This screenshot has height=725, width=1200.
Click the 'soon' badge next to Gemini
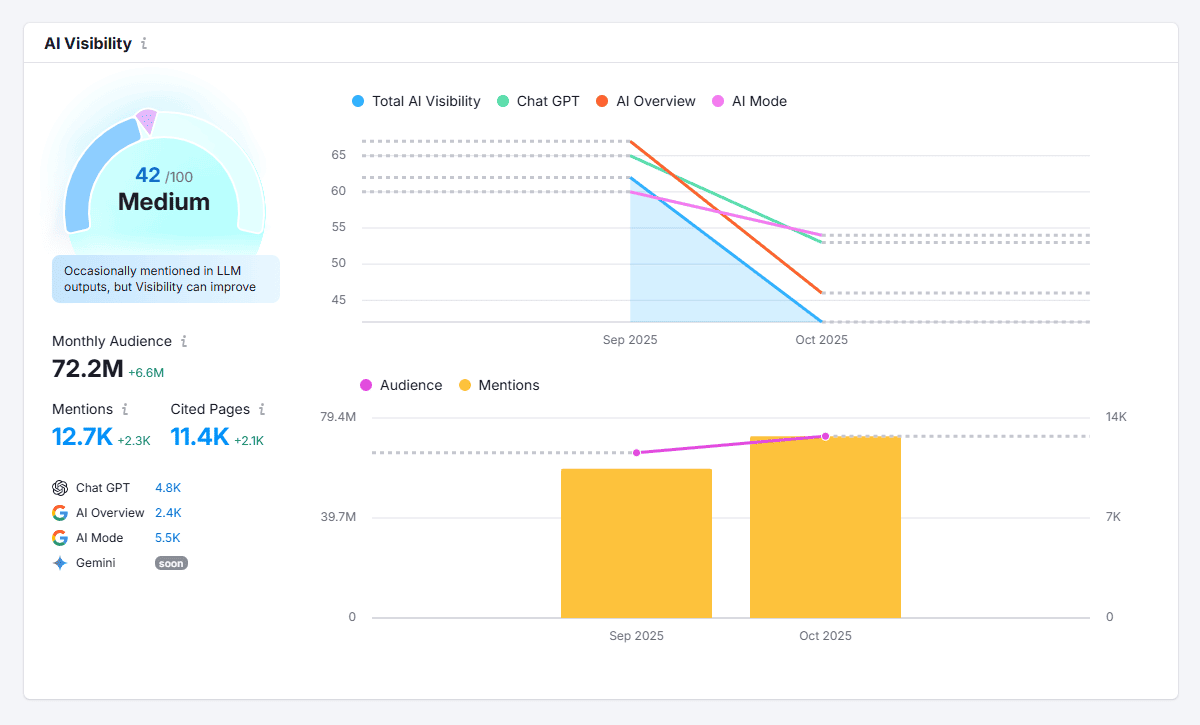(x=171, y=563)
